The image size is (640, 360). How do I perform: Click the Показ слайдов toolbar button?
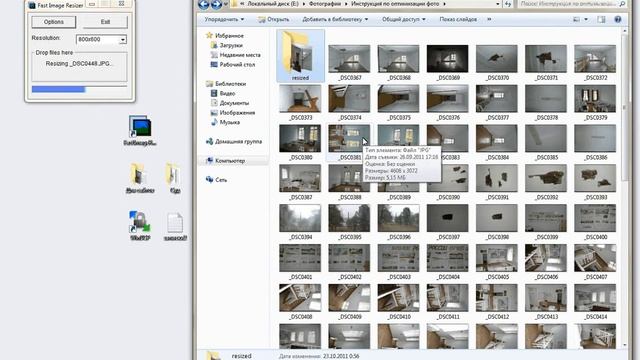point(458,19)
